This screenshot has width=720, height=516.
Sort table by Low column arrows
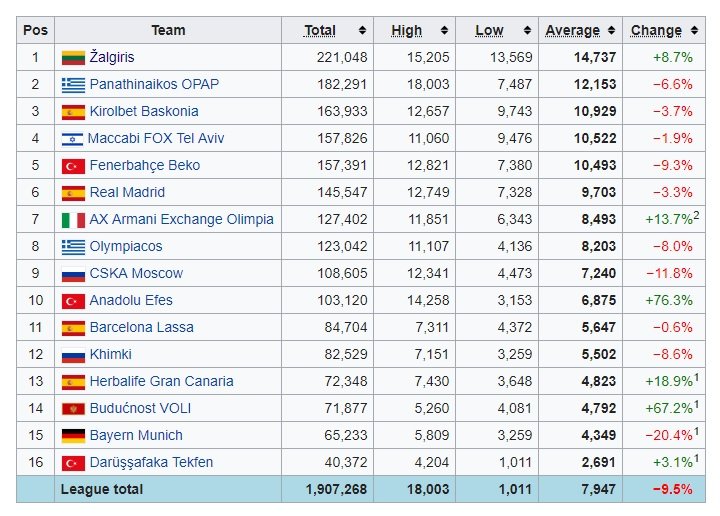[x=527, y=30]
